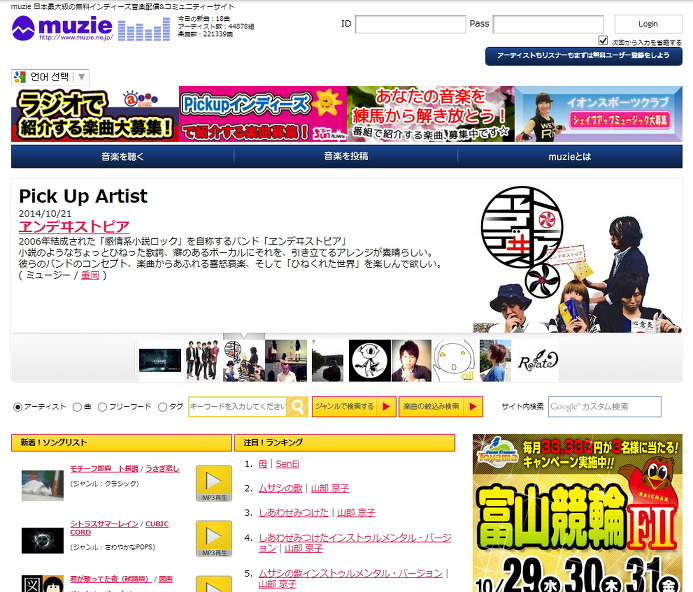Open the muzieとは menu
This screenshot has width=693, height=592.
pos(570,157)
